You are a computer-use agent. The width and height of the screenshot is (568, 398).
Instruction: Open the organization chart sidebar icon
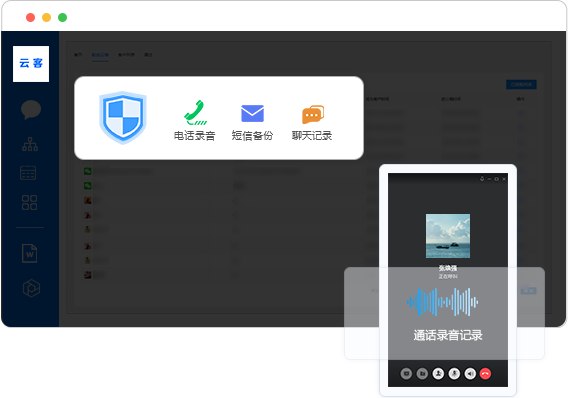coord(30,144)
